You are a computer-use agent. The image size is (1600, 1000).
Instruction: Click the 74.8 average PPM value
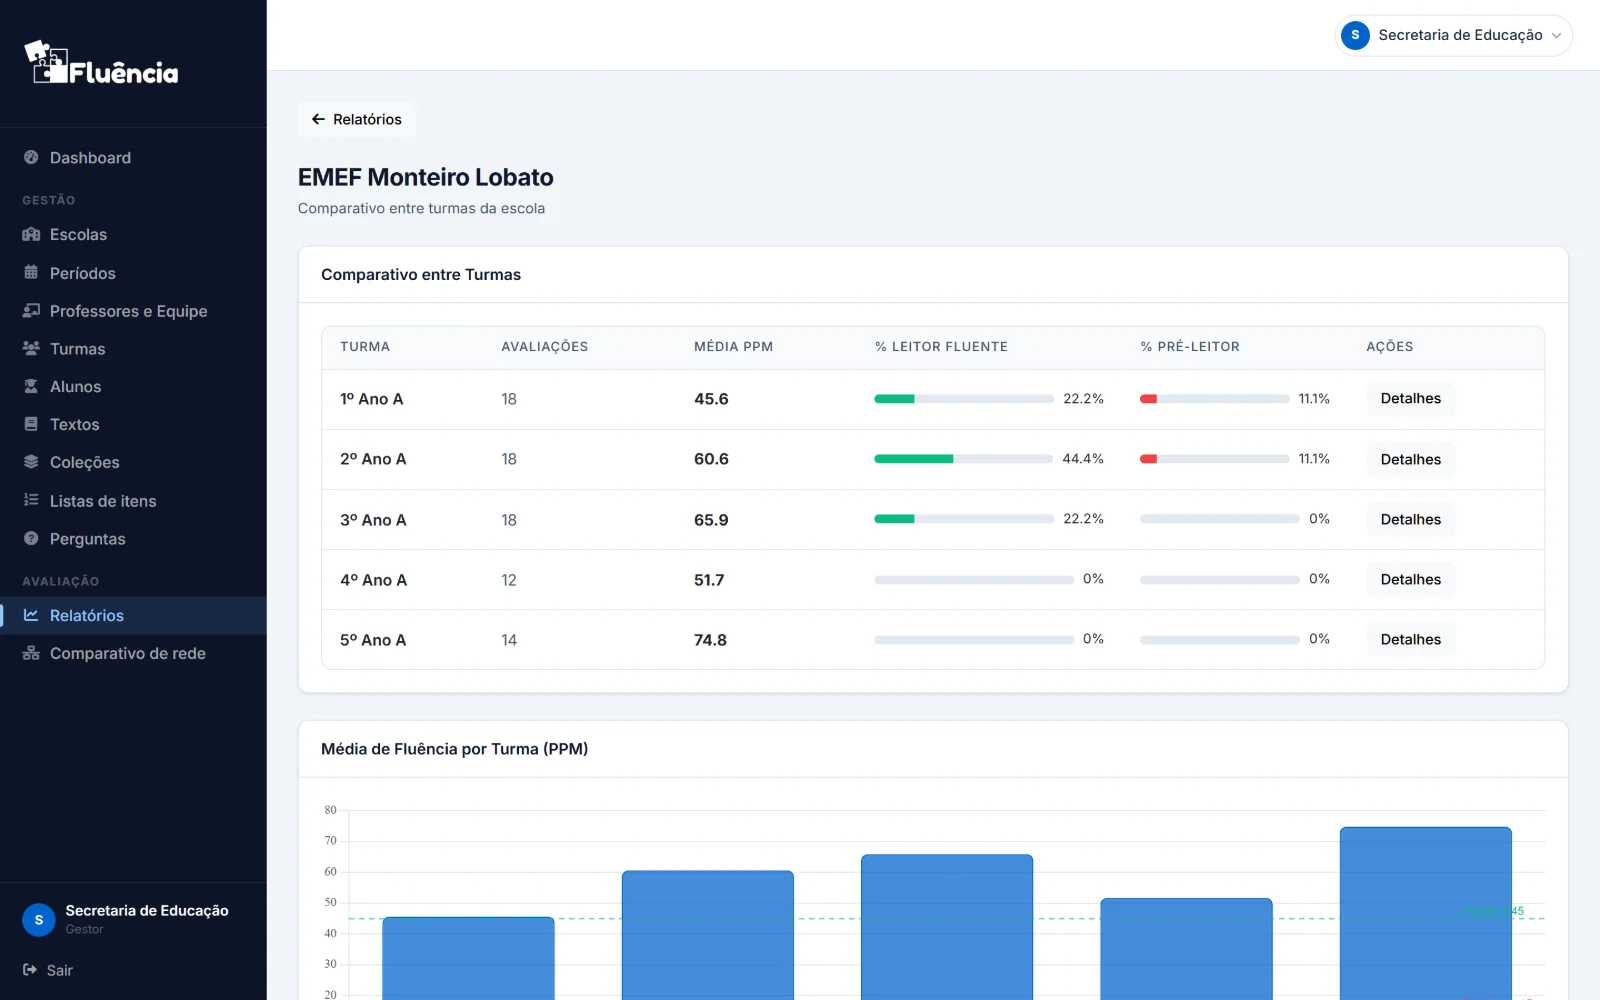click(x=710, y=640)
